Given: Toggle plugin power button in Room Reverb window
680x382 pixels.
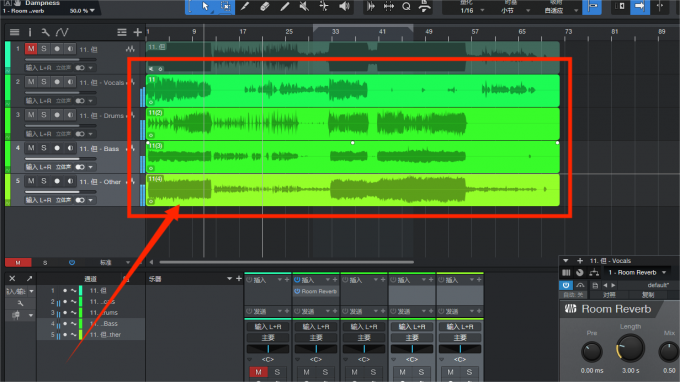Looking at the screenshot, I should pyautogui.click(x=566, y=285).
